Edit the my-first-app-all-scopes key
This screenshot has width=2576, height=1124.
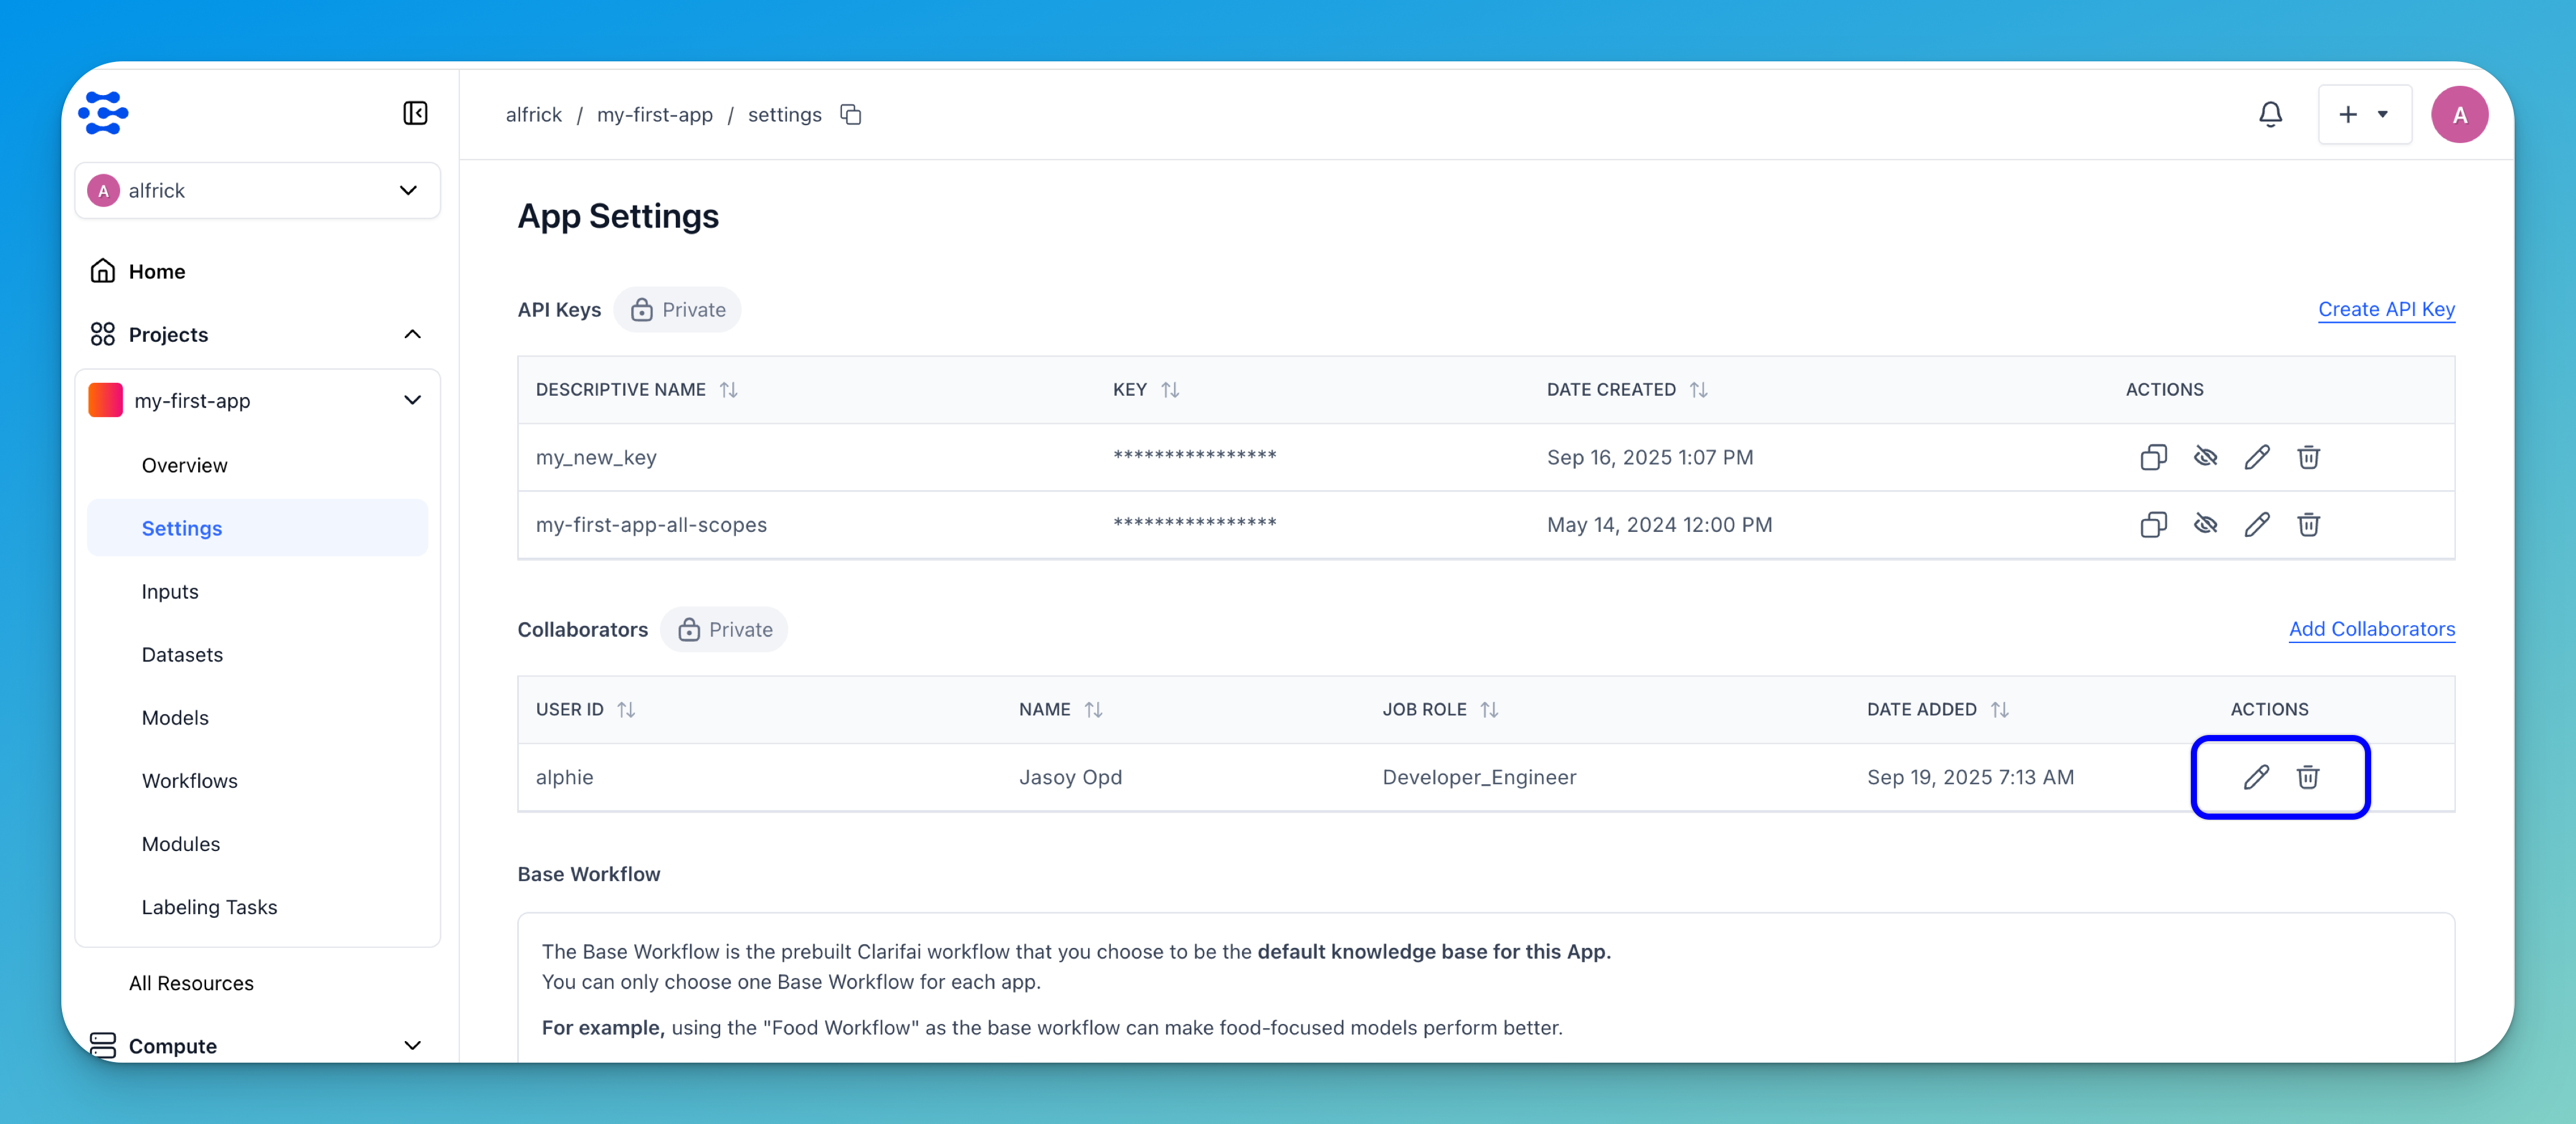[x=2256, y=524]
